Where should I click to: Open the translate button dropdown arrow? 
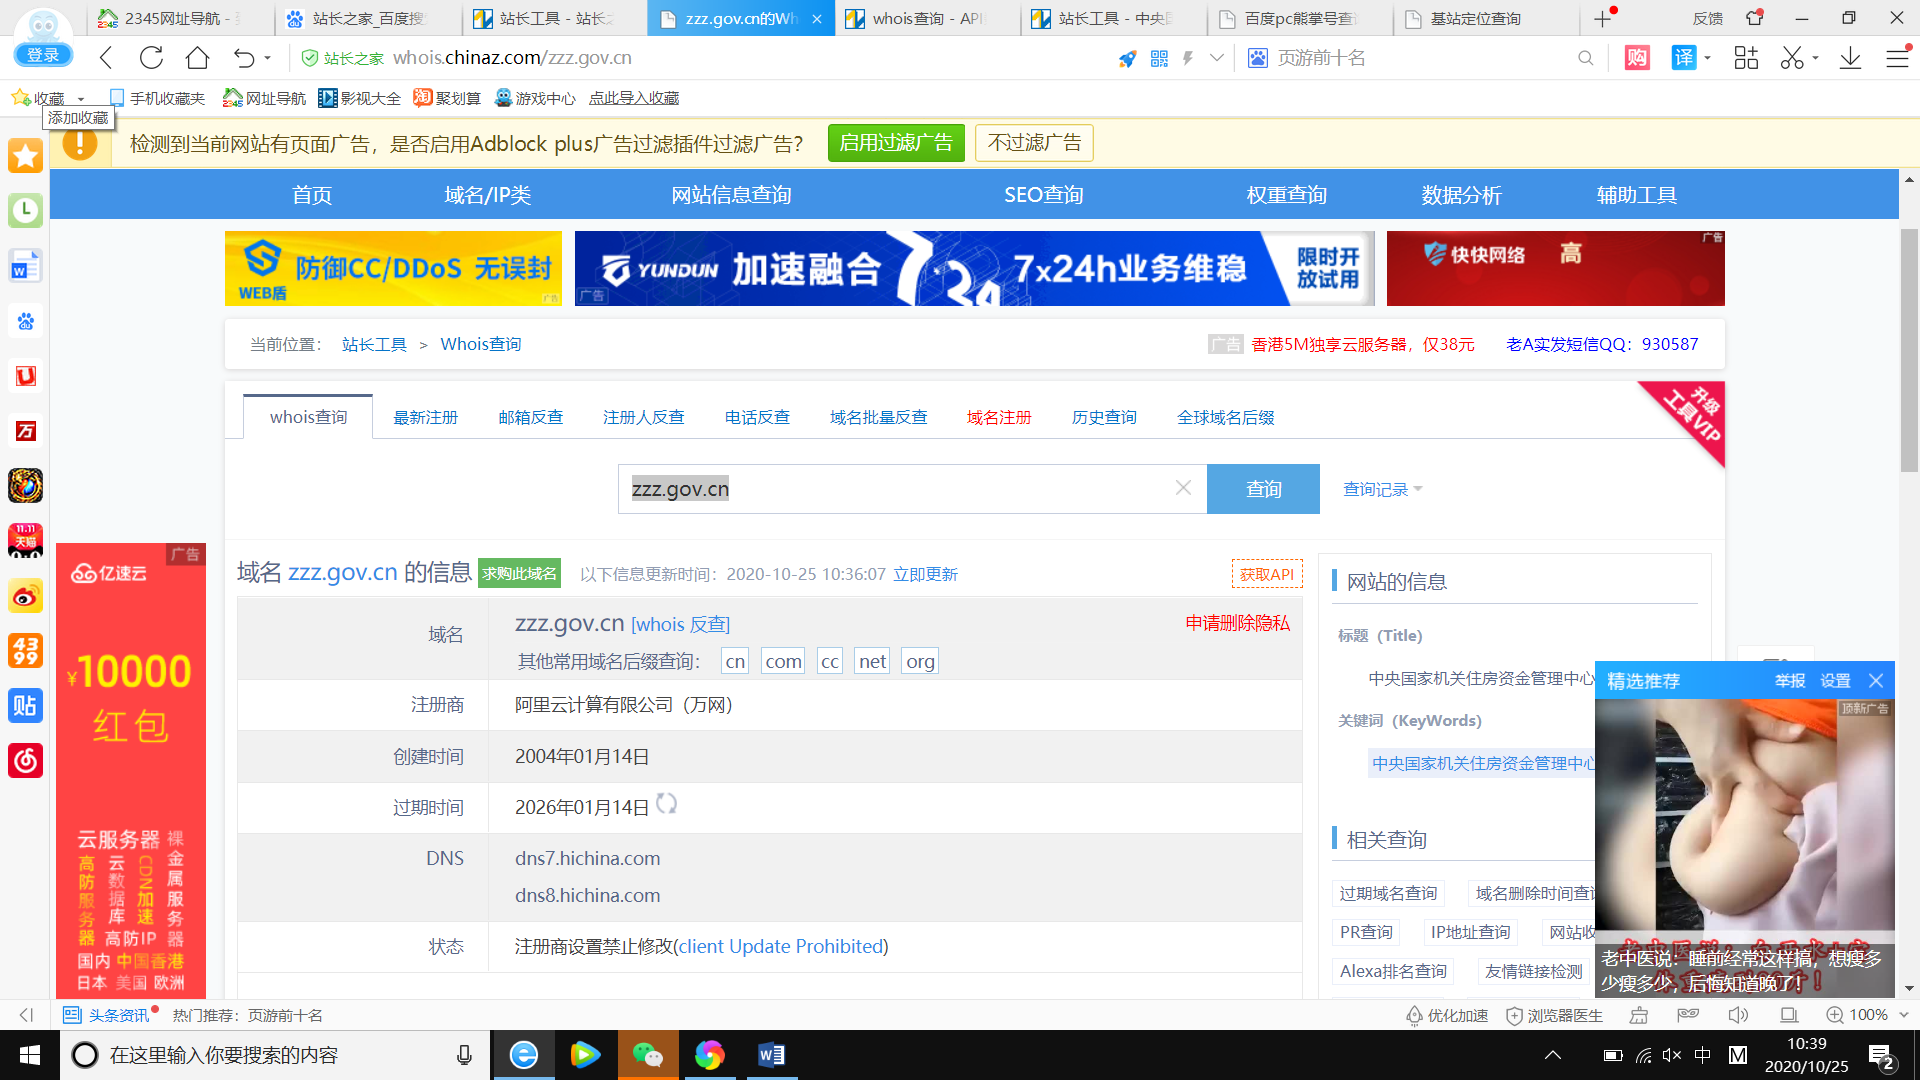coord(1708,58)
